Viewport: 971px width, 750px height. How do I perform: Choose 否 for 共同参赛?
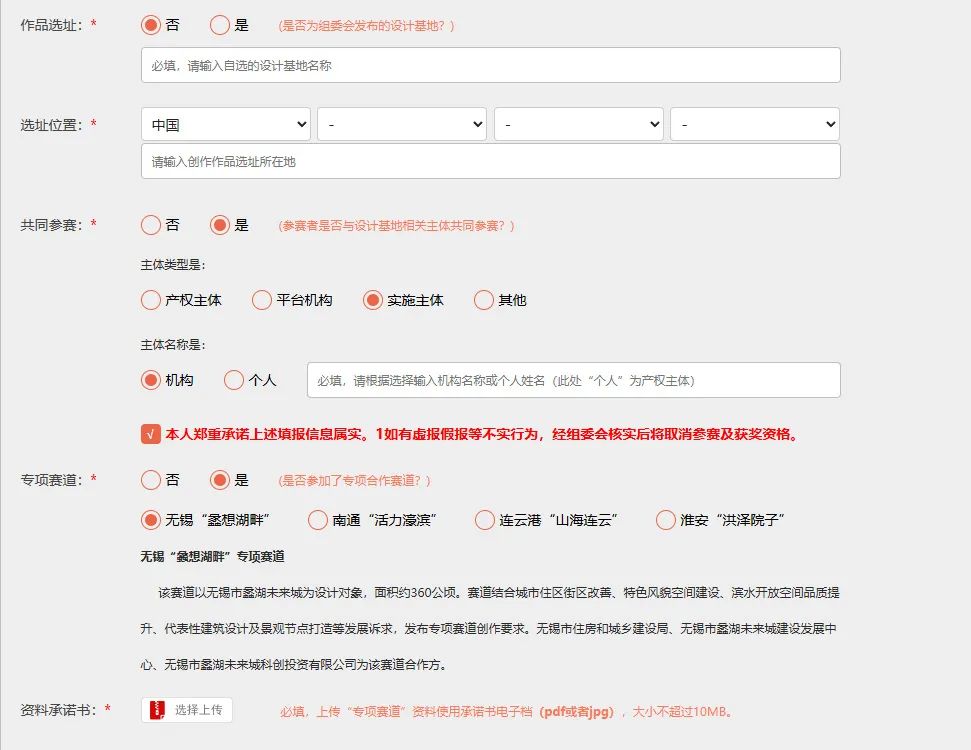pyautogui.click(x=150, y=225)
